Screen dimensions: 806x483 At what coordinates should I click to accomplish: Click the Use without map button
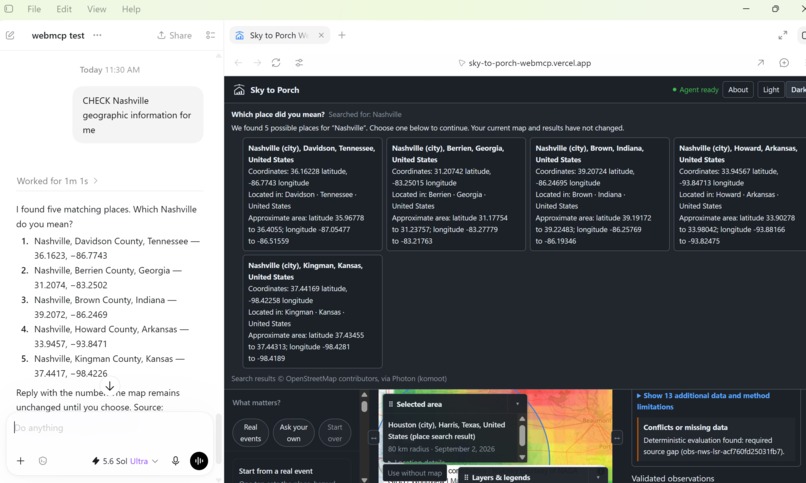coord(415,473)
